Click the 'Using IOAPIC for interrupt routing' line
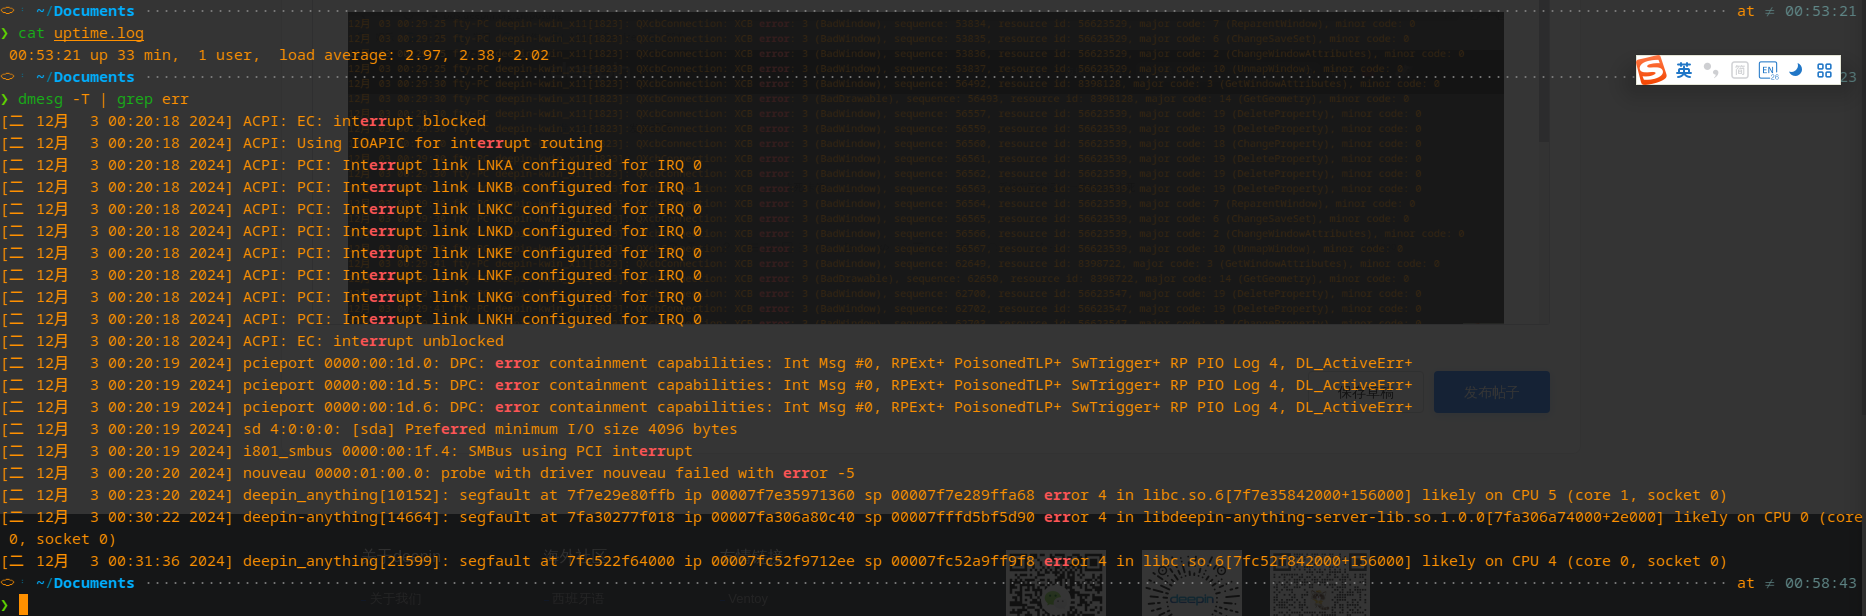The height and width of the screenshot is (616, 1866). (303, 143)
